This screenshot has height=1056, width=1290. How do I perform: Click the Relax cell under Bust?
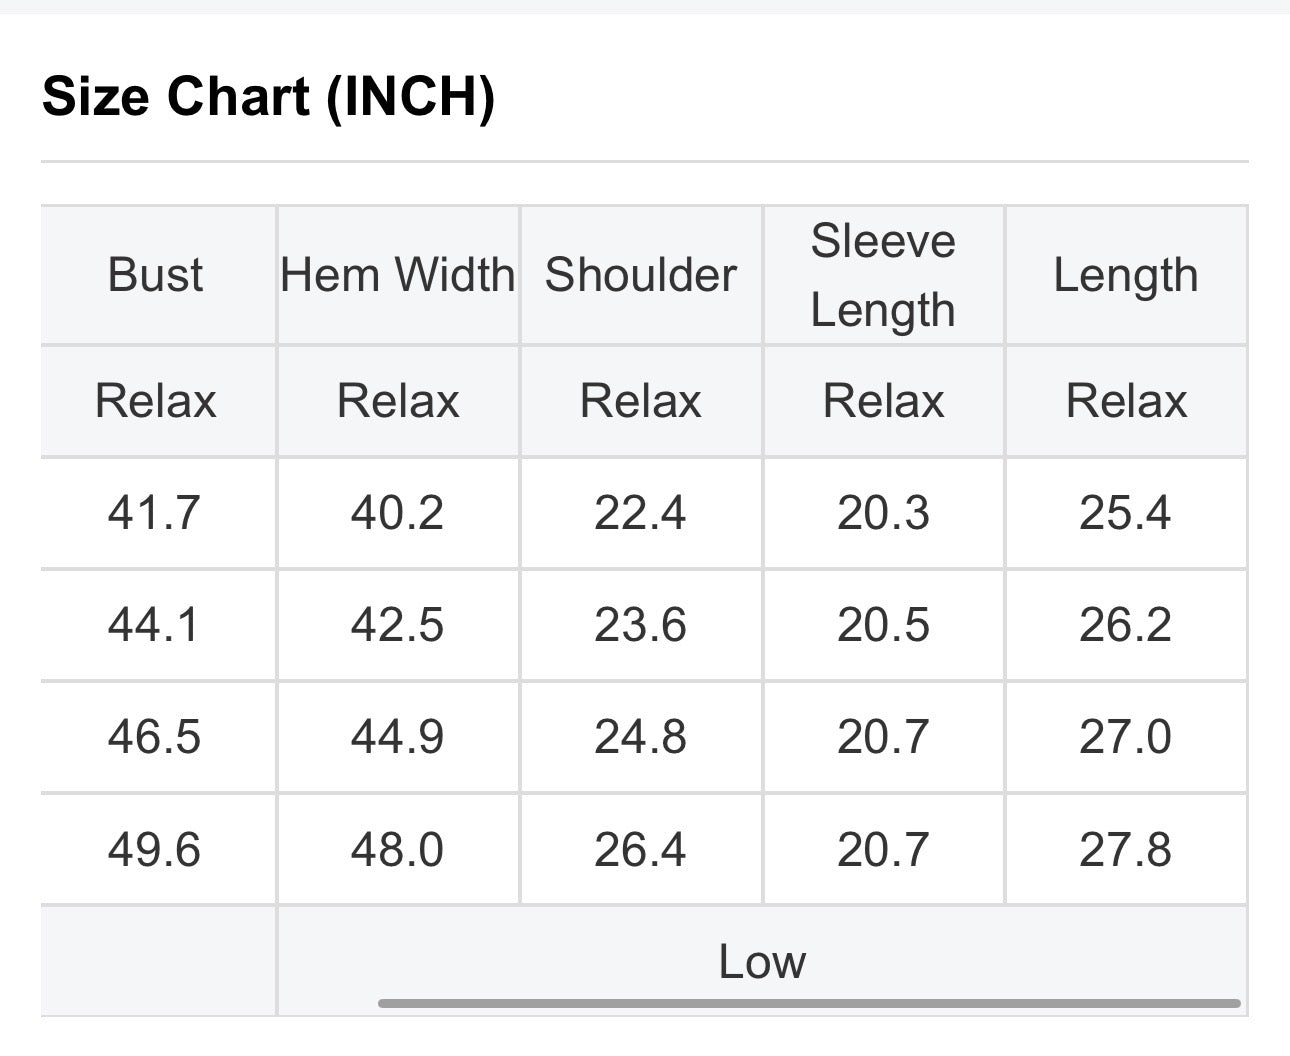(x=155, y=401)
